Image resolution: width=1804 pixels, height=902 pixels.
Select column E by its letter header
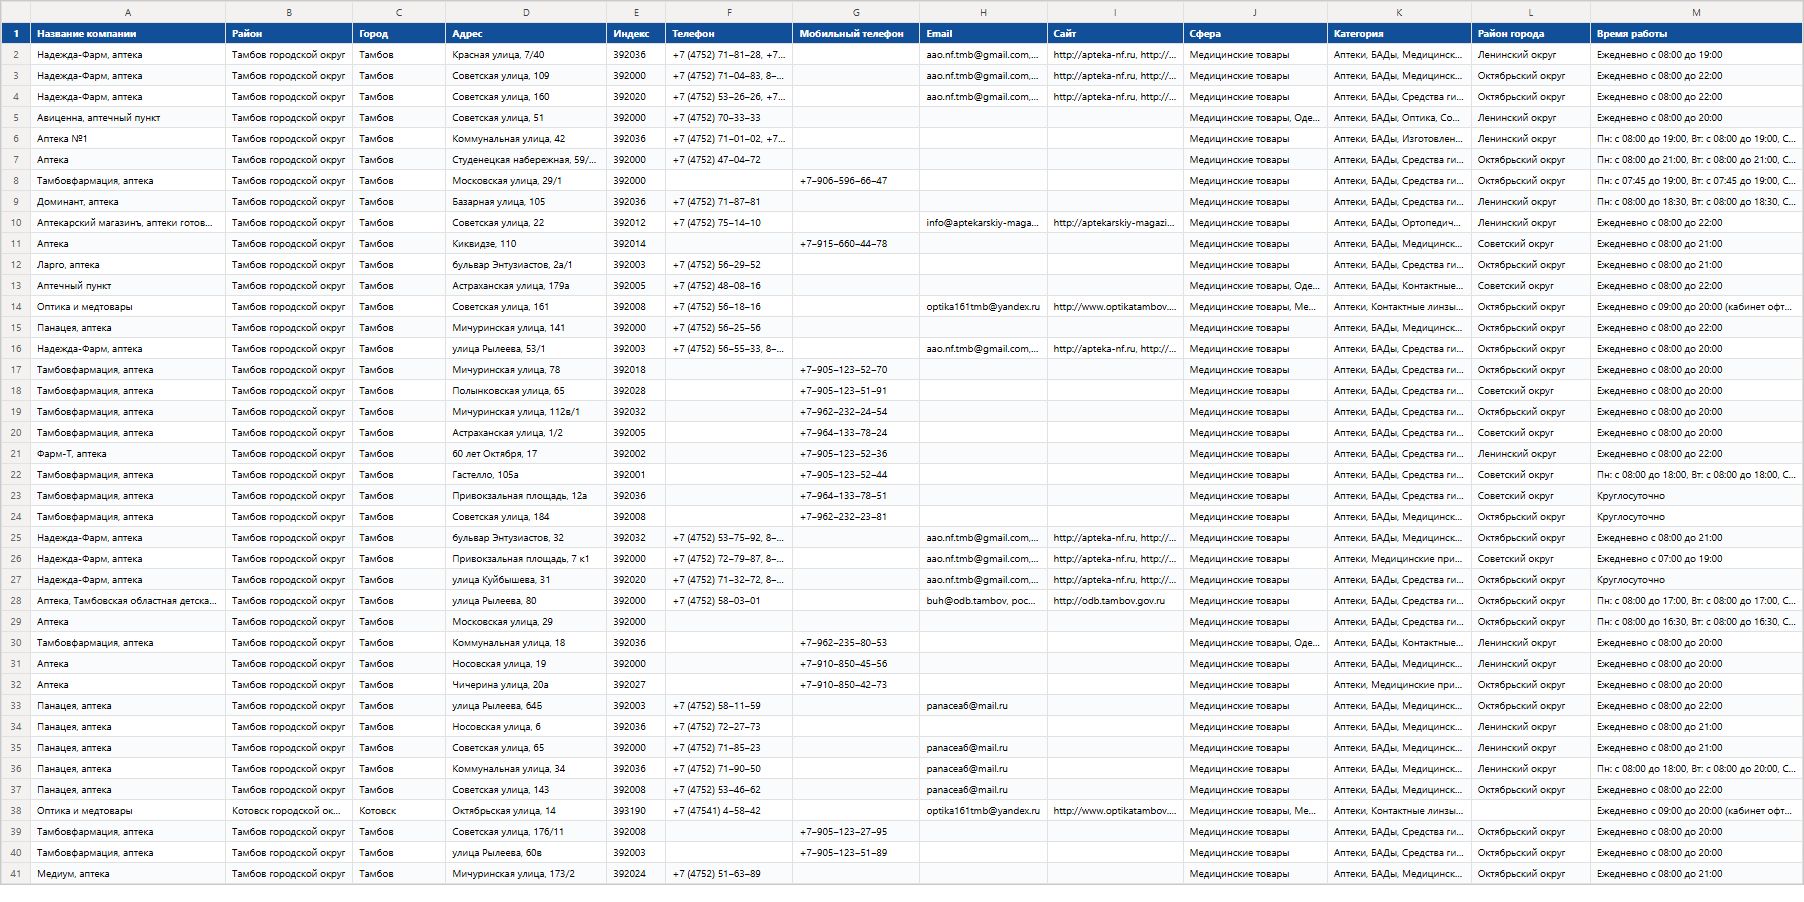(x=636, y=12)
